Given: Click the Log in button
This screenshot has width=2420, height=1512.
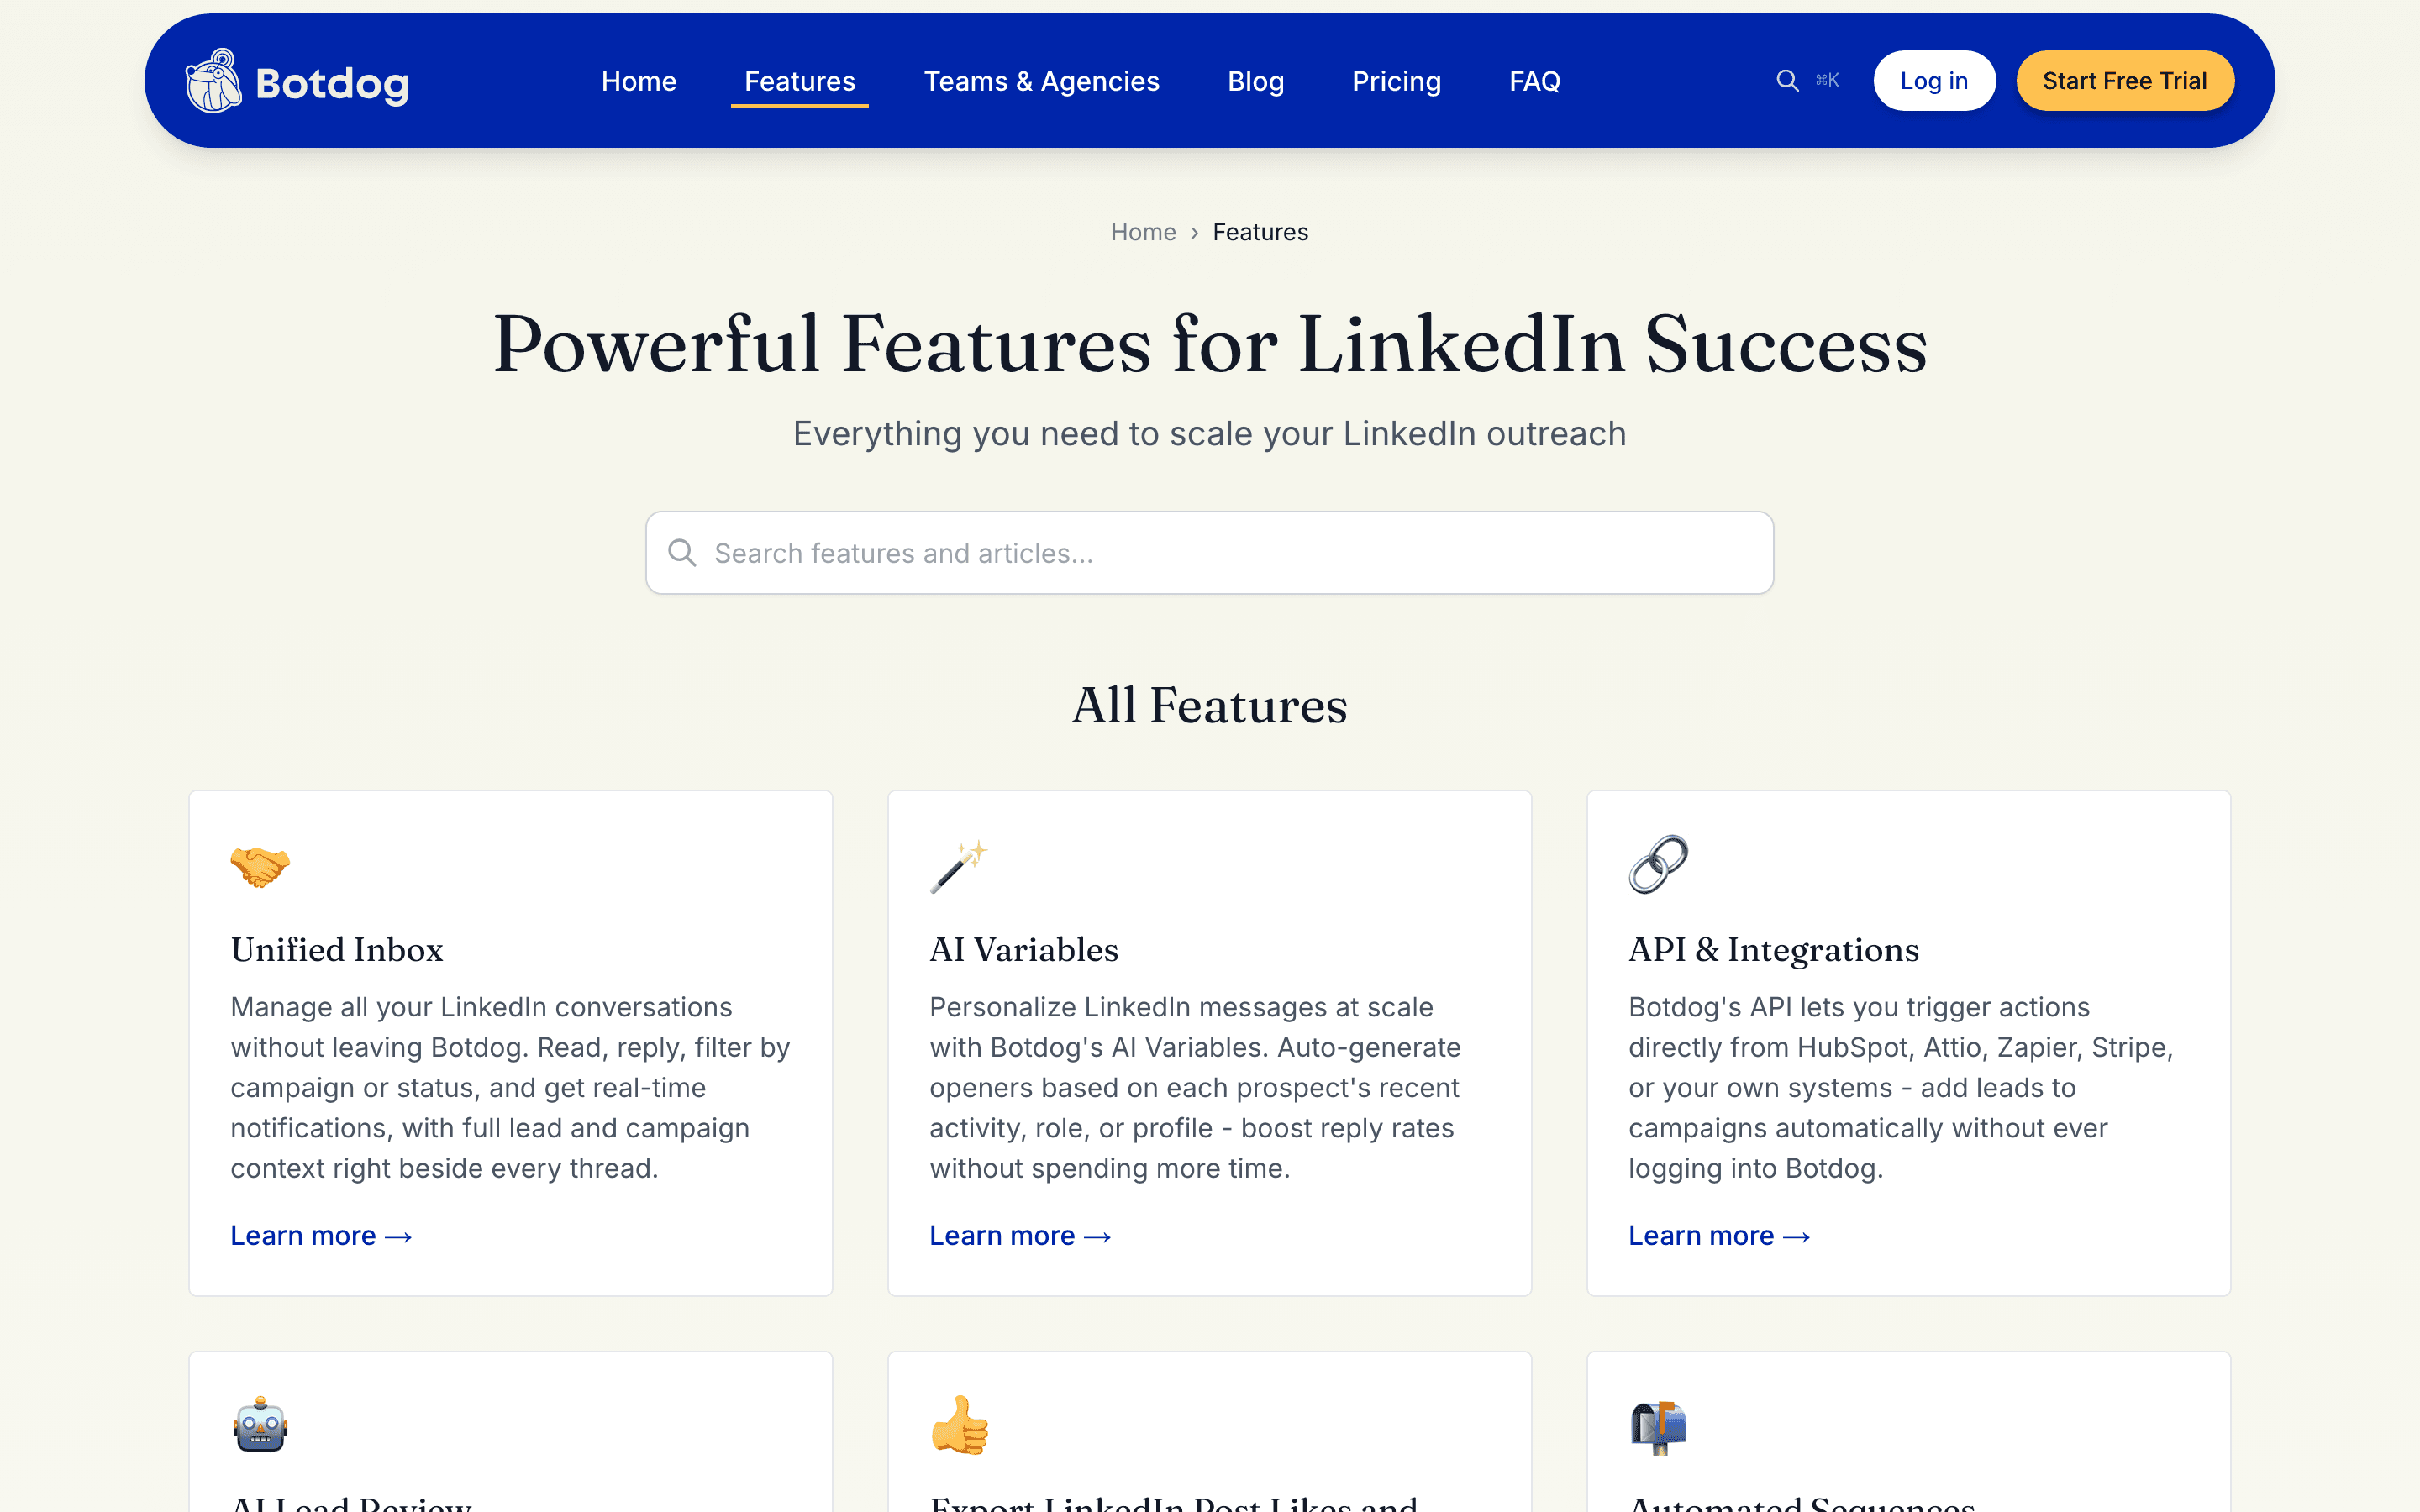Looking at the screenshot, I should tap(1934, 81).
